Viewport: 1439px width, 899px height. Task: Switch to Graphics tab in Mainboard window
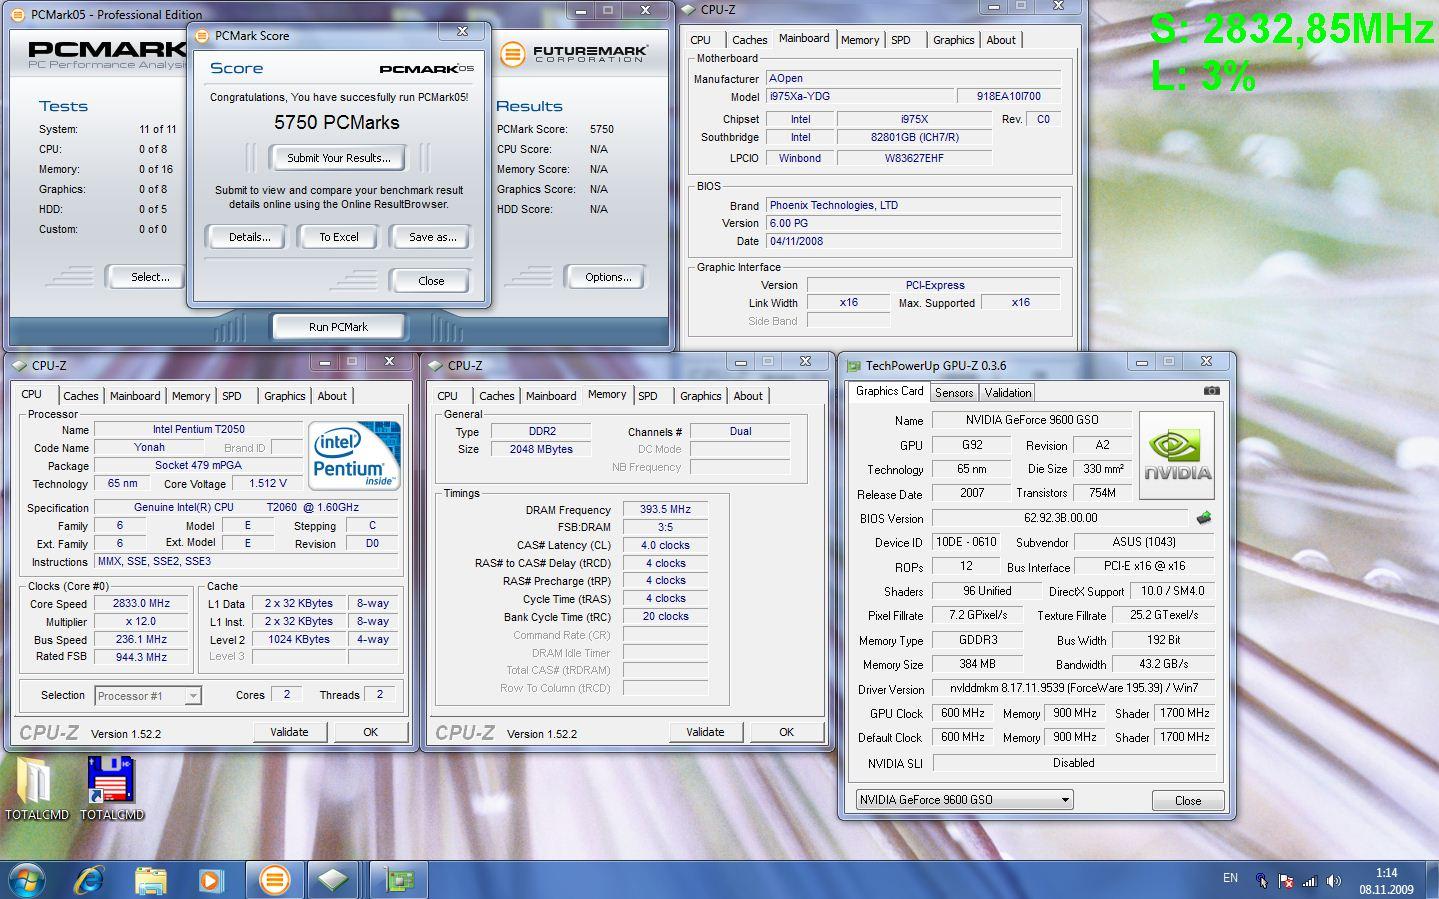pos(953,40)
